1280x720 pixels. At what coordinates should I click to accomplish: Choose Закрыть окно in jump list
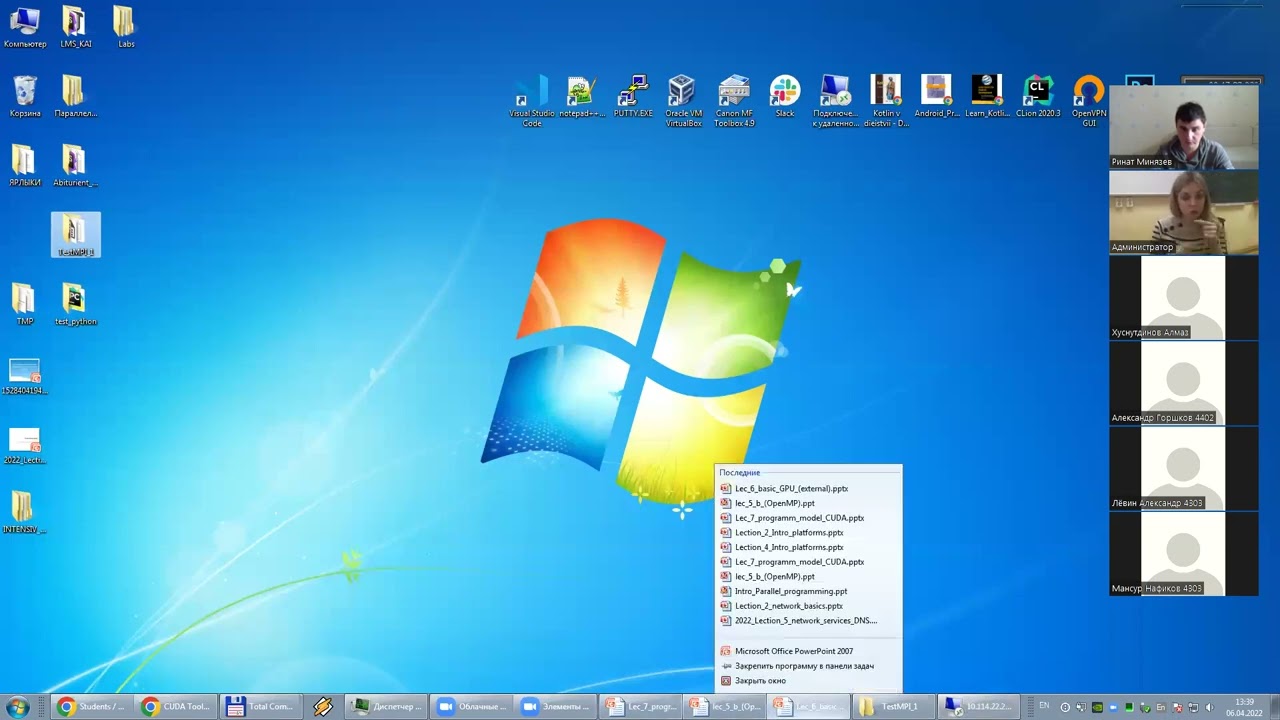(808, 681)
